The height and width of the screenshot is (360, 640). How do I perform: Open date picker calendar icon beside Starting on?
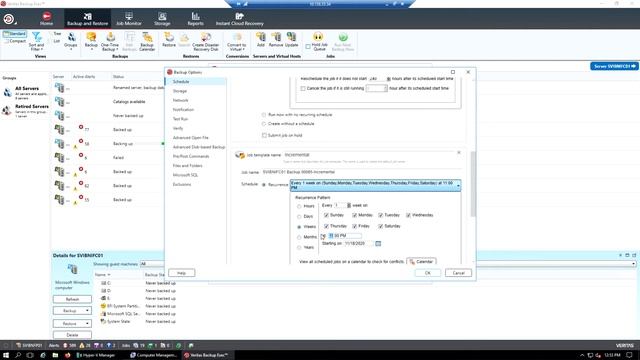point(378,243)
